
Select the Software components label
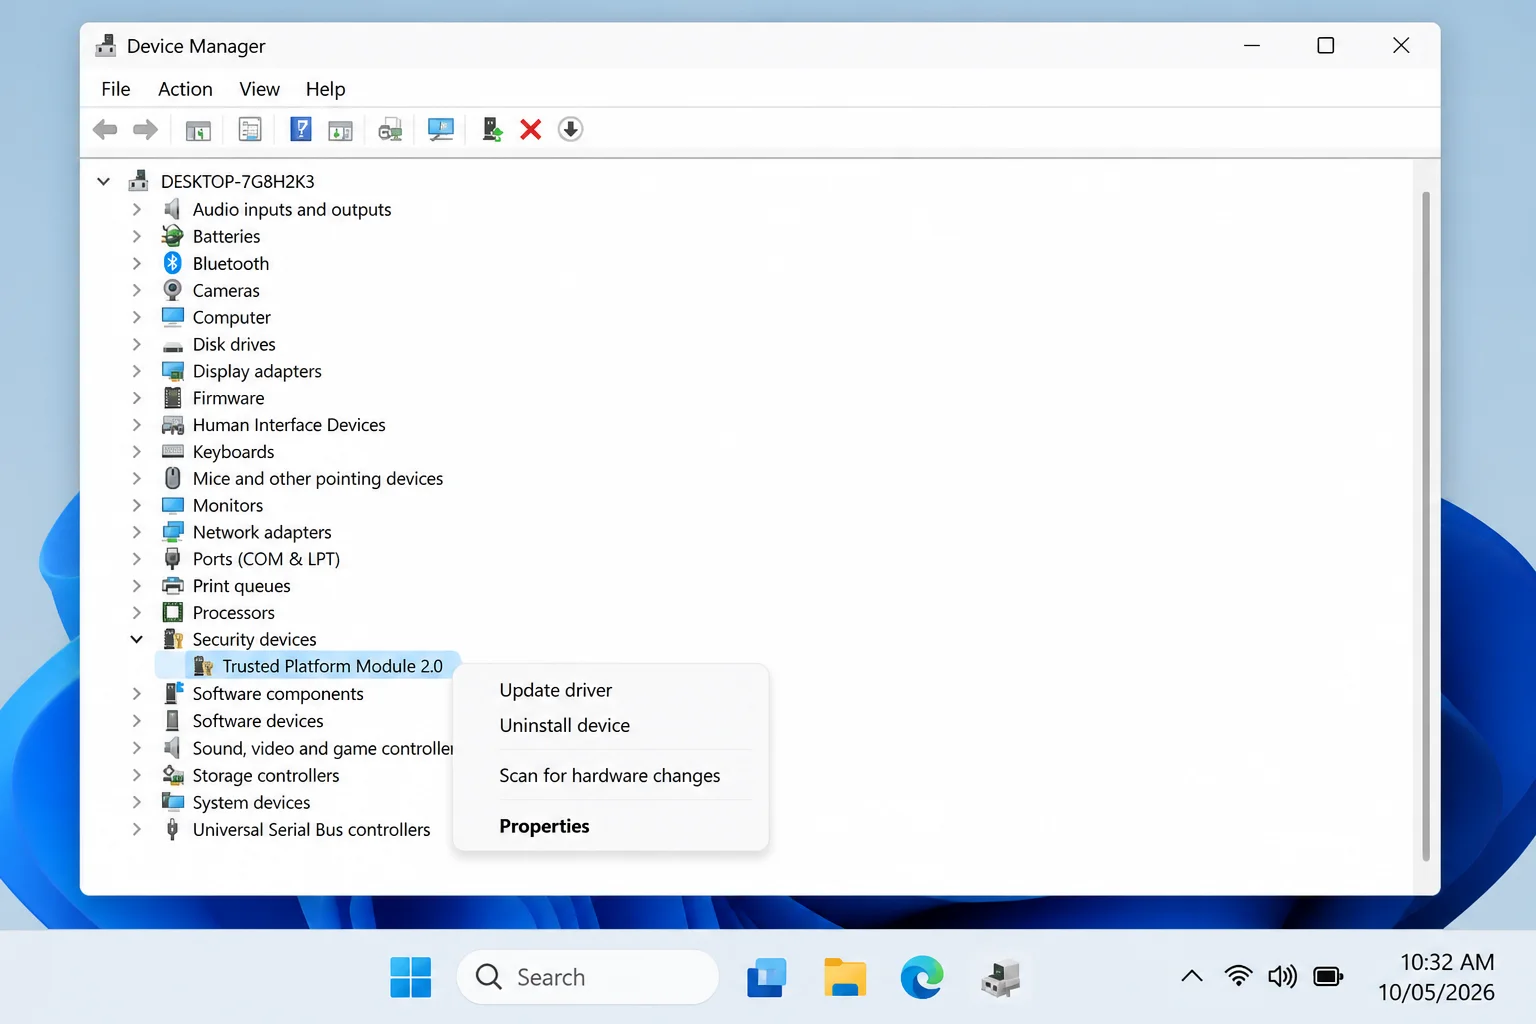coord(278,693)
